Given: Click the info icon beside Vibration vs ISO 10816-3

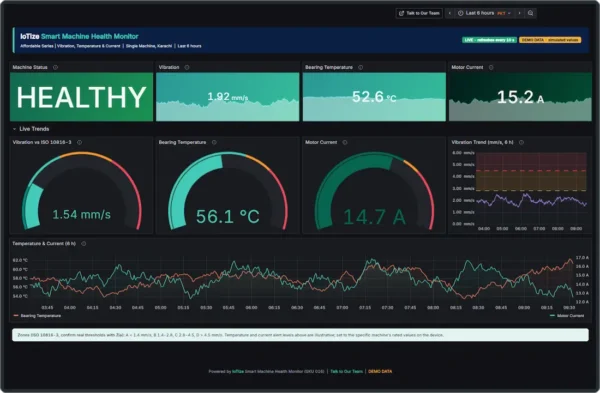Looking at the screenshot, I should 80,142.
